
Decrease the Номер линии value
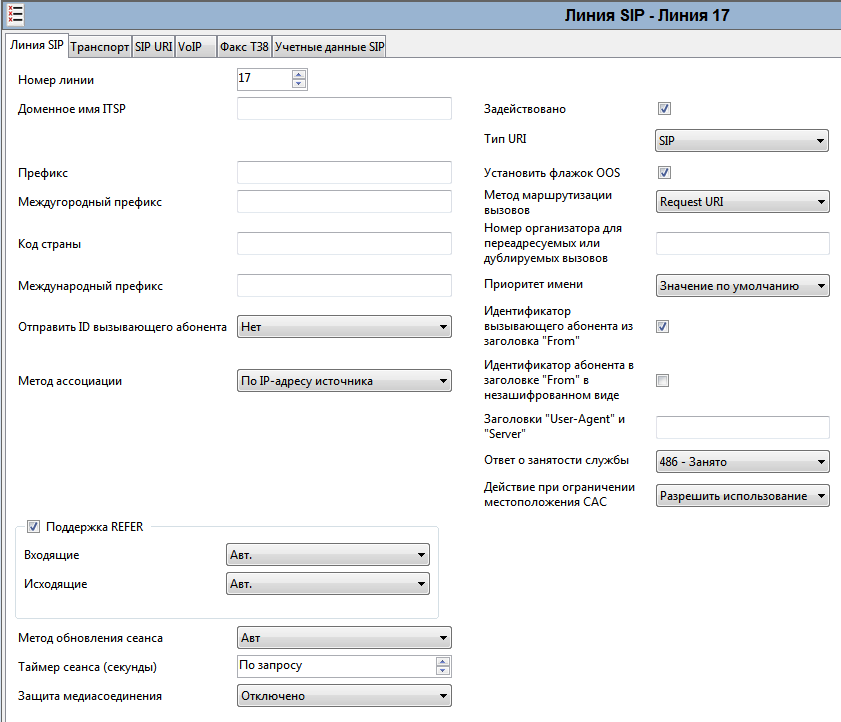click(299, 84)
